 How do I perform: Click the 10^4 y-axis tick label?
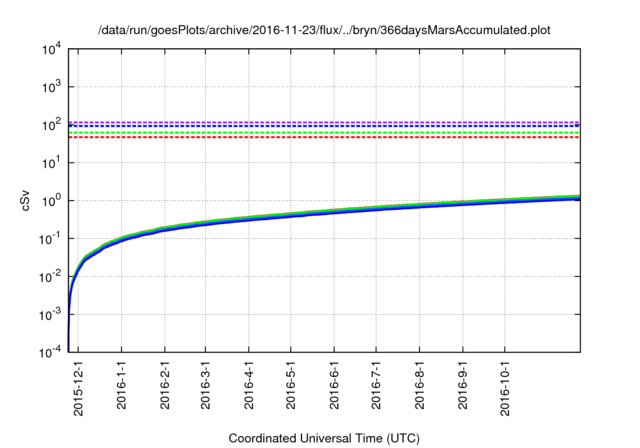pyautogui.click(x=51, y=49)
